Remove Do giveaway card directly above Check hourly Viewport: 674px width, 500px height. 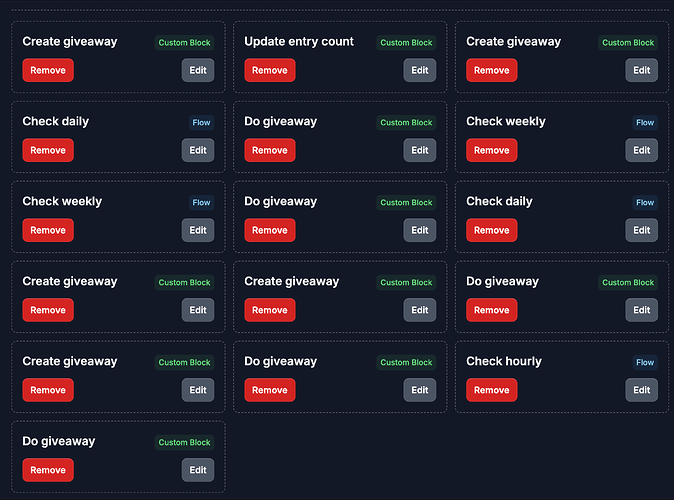[x=491, y=310]
